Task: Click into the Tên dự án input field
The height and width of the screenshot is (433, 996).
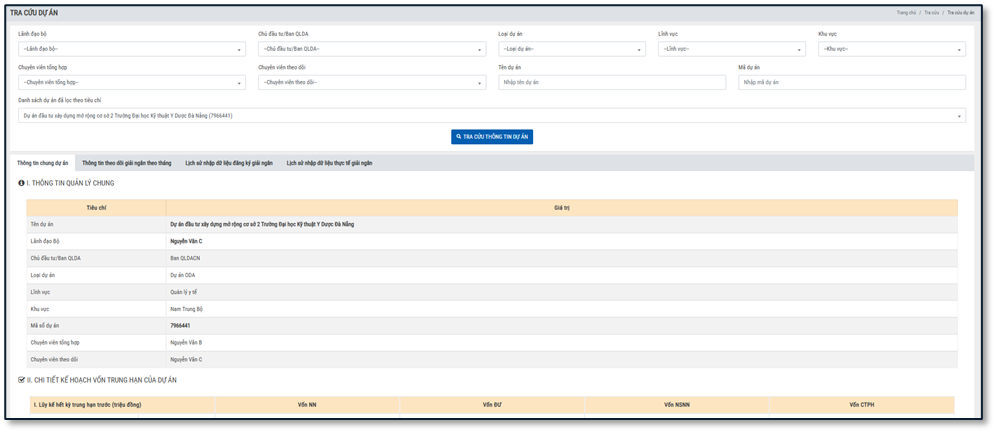Action: pyautogui.click(x=611, y=83)
